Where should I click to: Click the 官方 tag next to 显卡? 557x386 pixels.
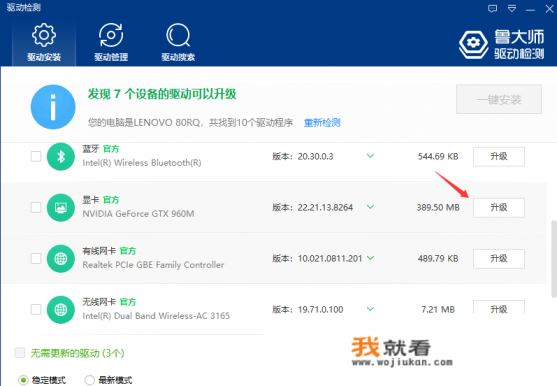pos(111,200)
